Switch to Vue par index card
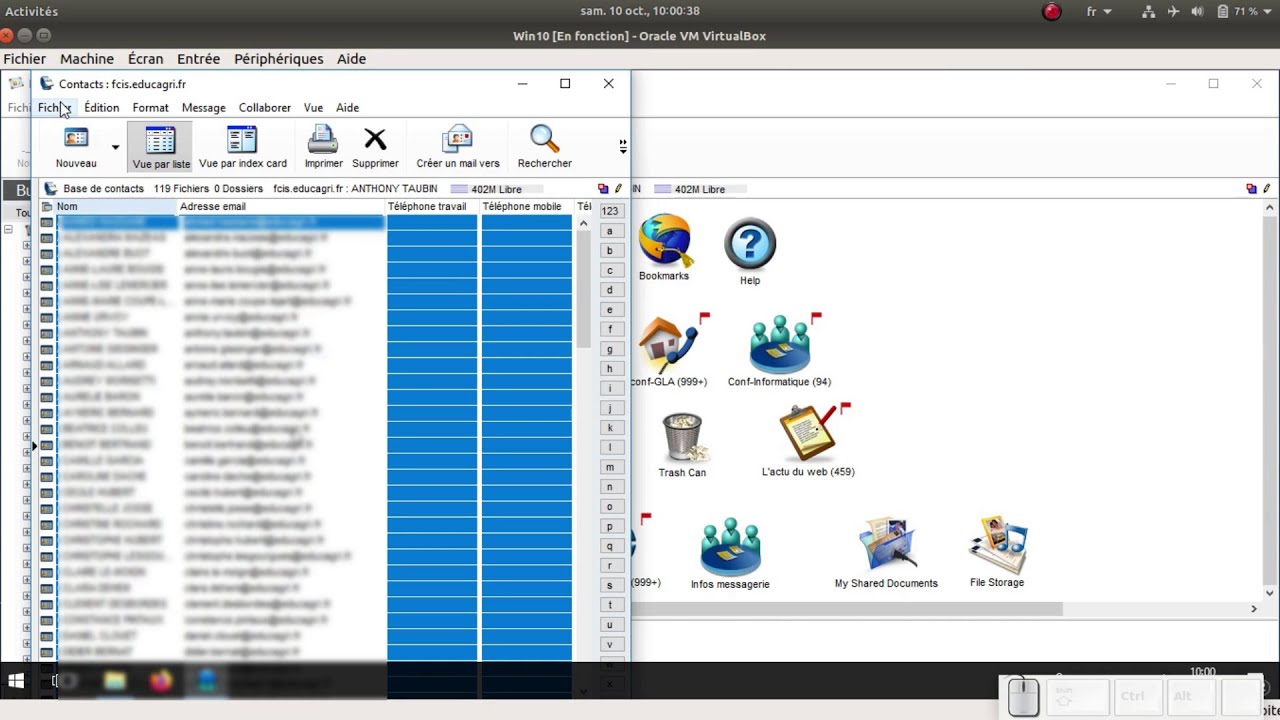 click(242, 147)
